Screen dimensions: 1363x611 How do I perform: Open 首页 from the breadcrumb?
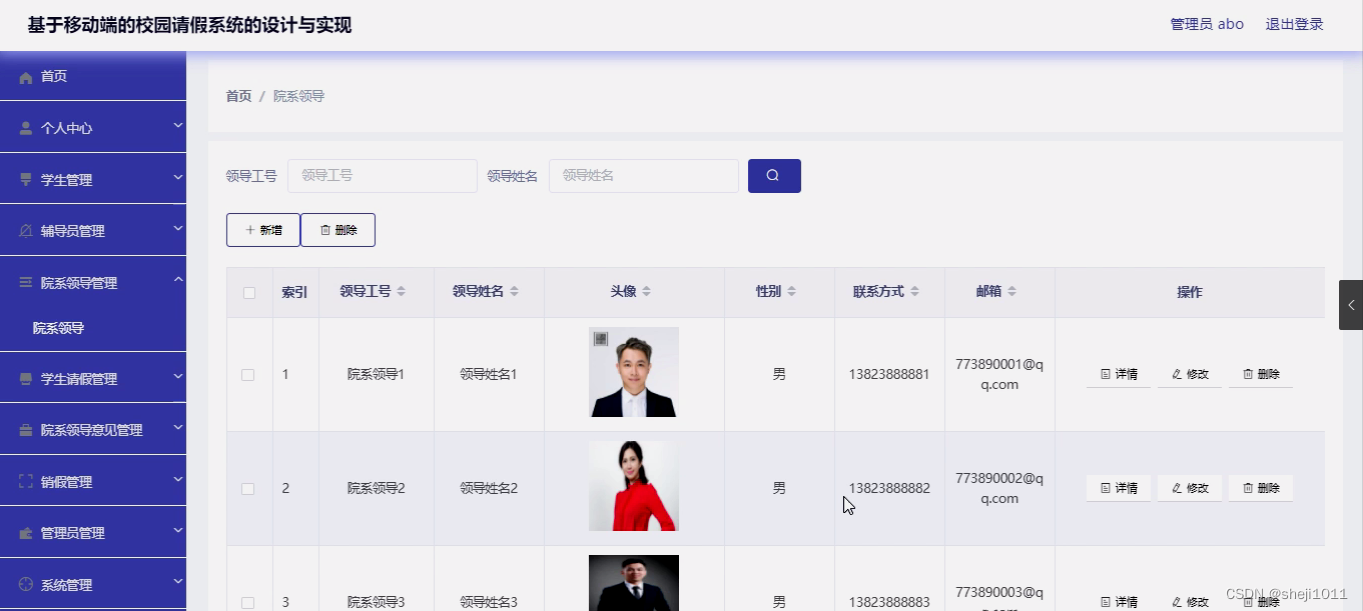[238, 95]
